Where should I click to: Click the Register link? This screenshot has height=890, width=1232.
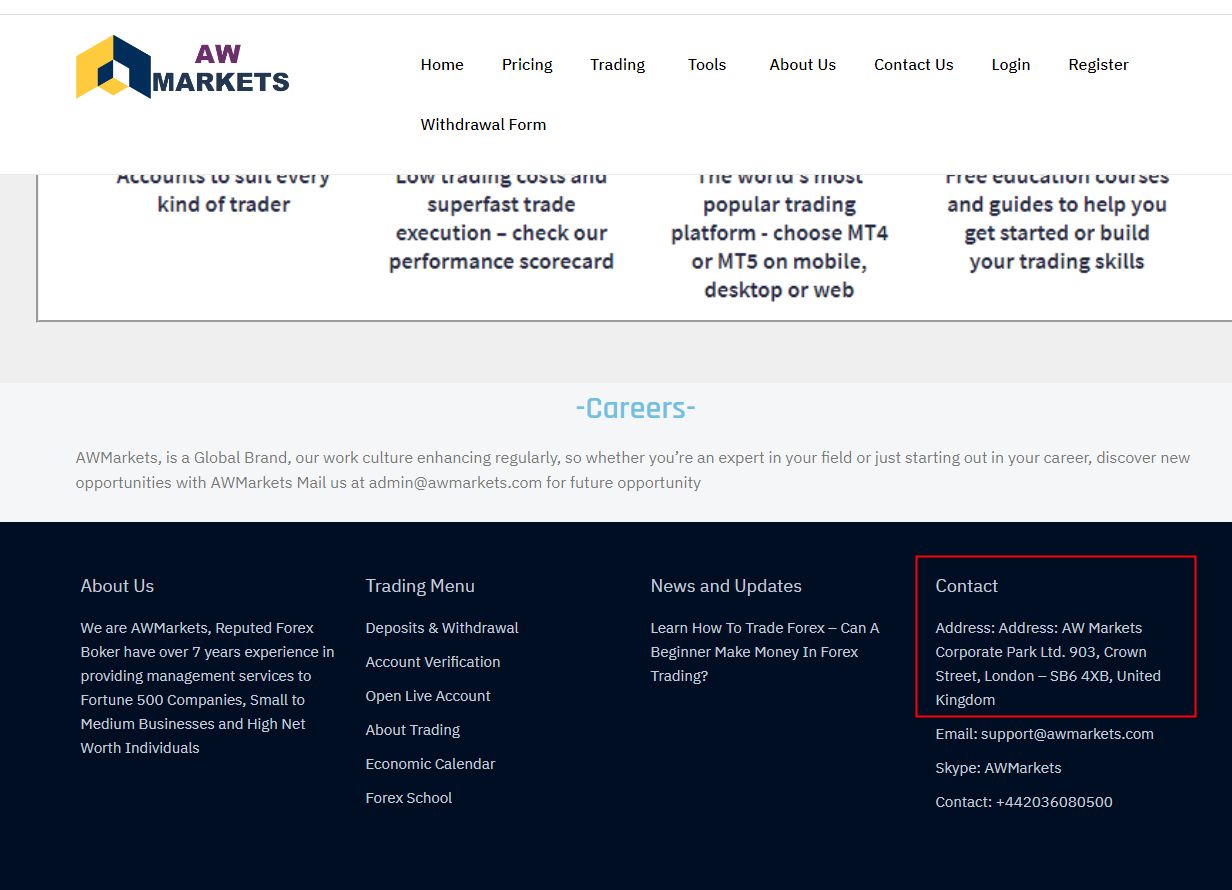point(1098,65)
